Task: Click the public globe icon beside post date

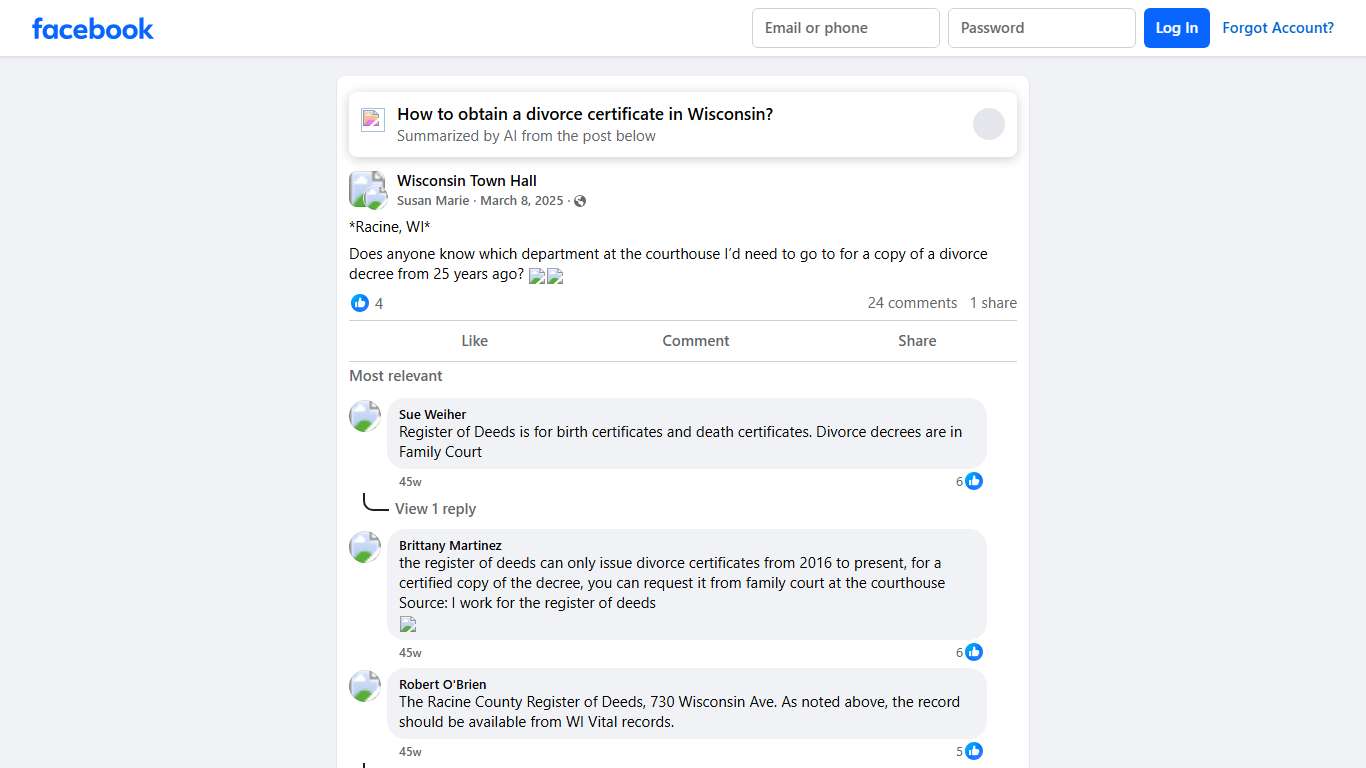Action: pyautogui.click(x=580, y=201)
